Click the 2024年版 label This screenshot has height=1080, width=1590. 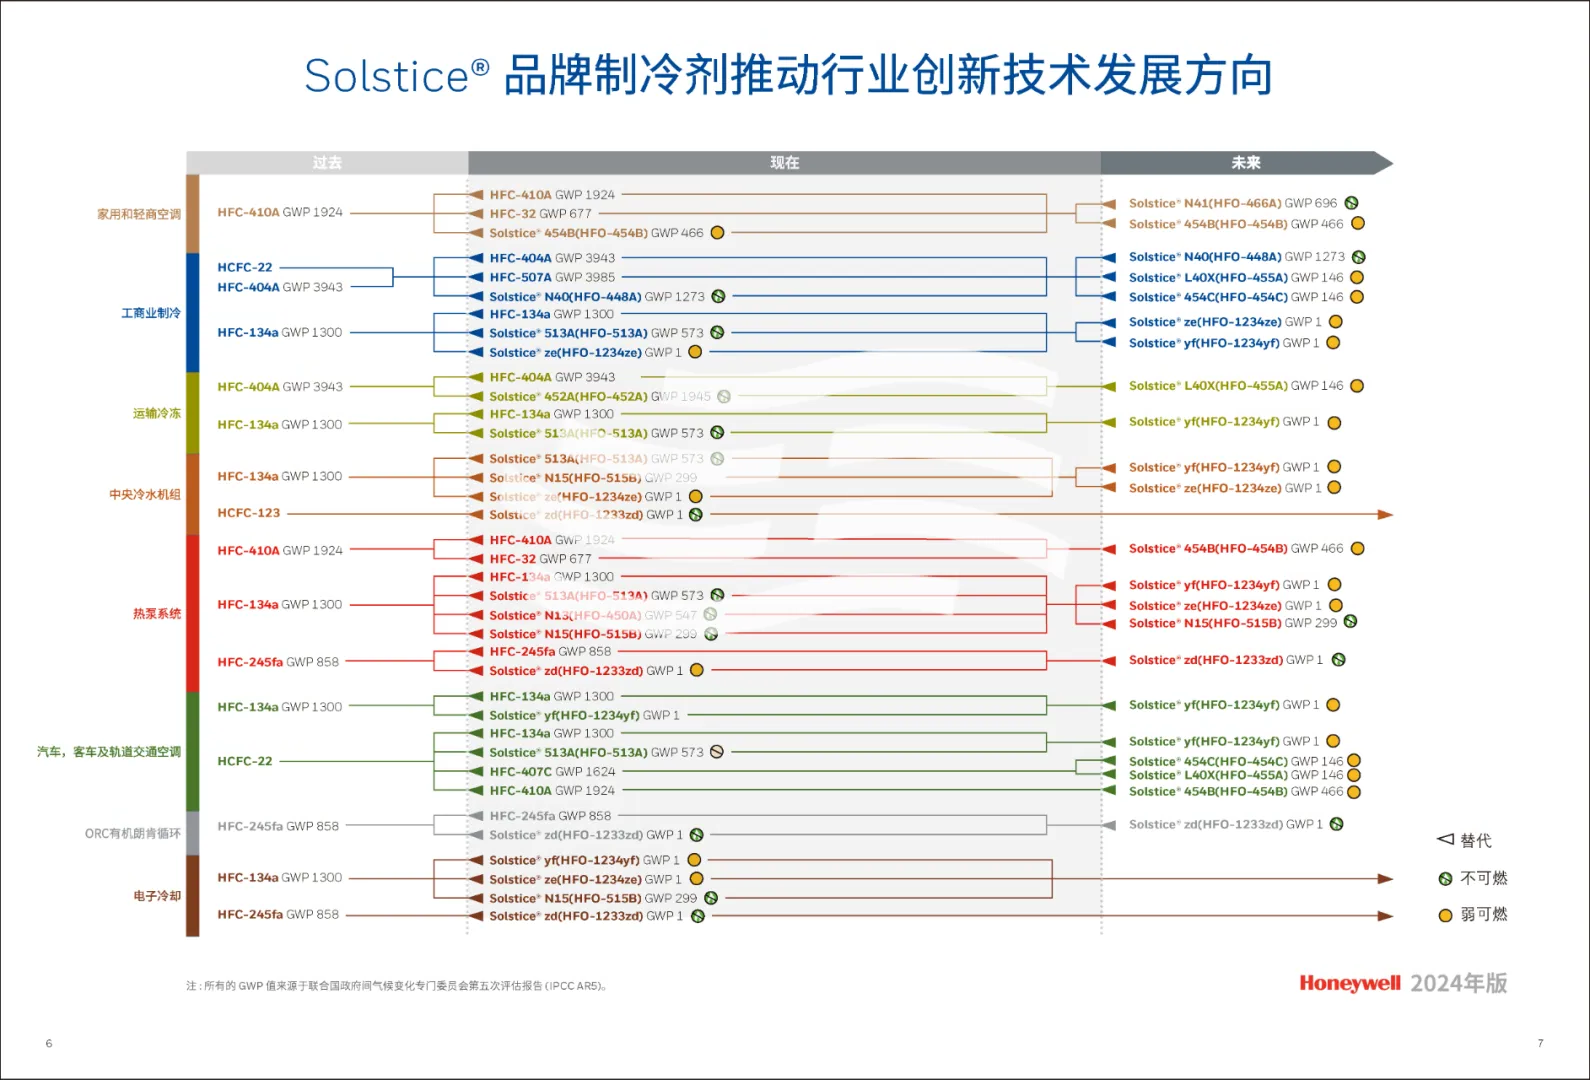[x=1459, y=983]
